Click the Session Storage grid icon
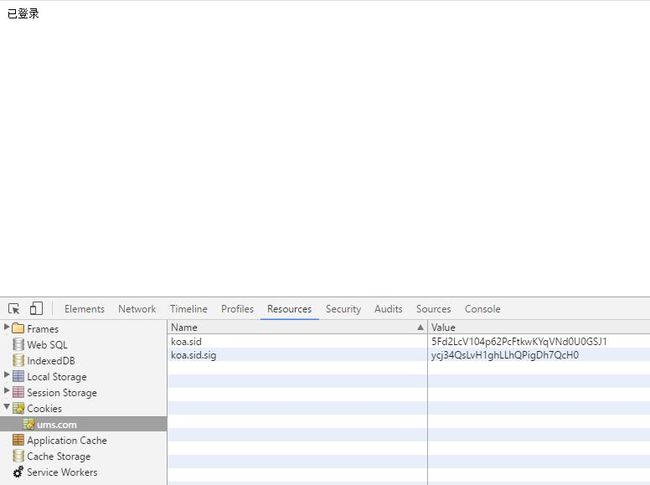This screenshot has width=650, height=485. (18, 392)
